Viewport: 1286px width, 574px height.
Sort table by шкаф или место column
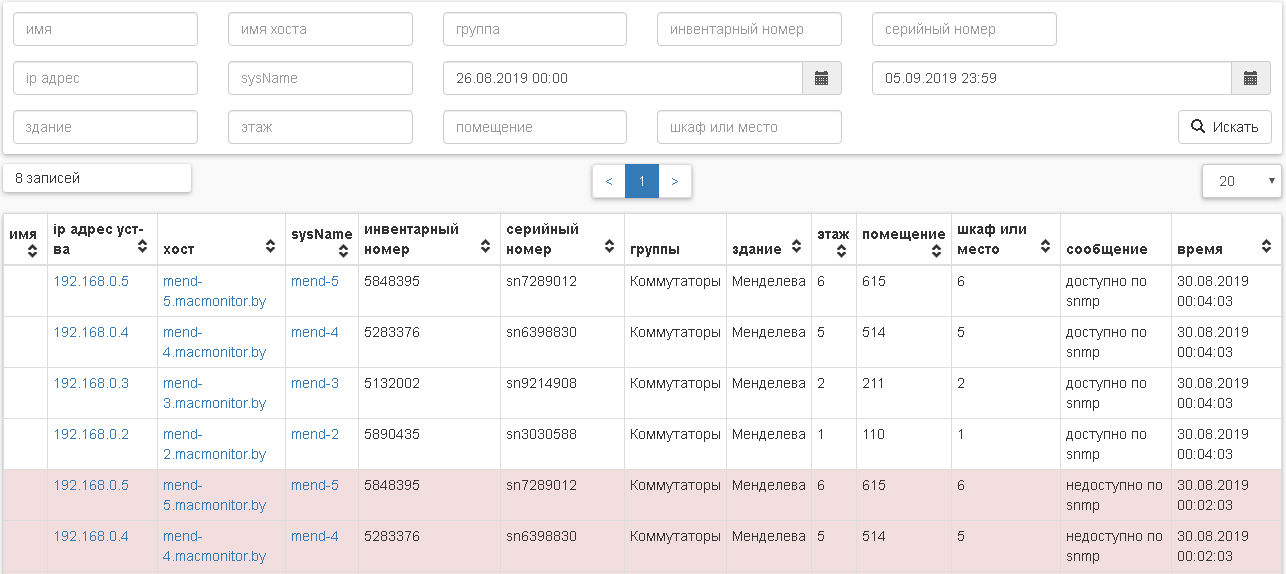(1045, 246)
